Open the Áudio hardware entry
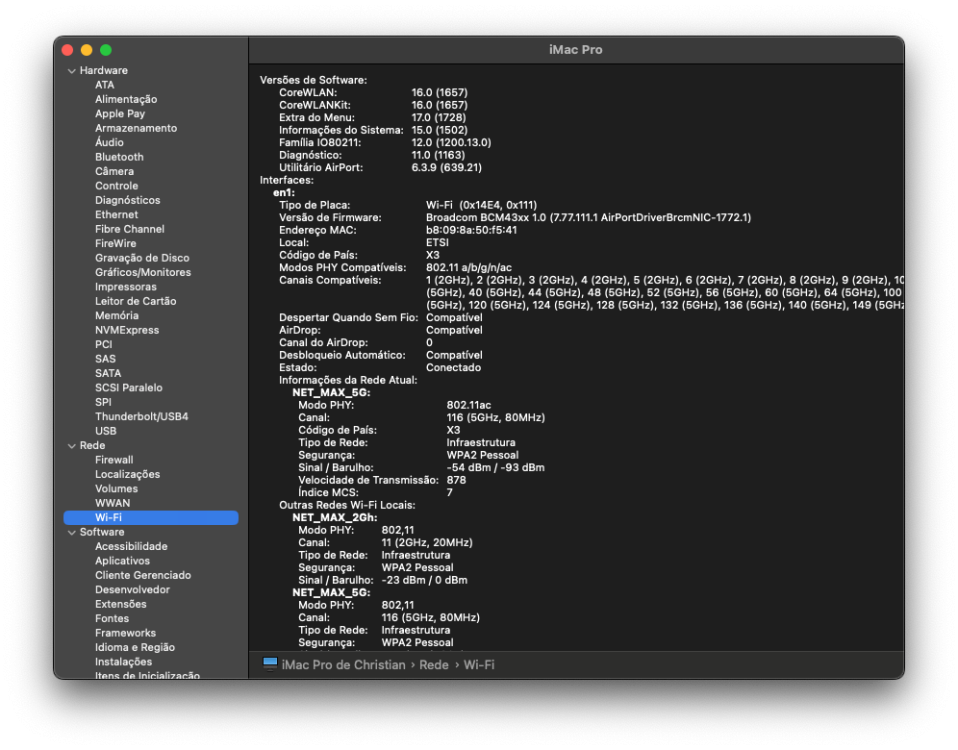The image size is (958, 750). point(109,142)
